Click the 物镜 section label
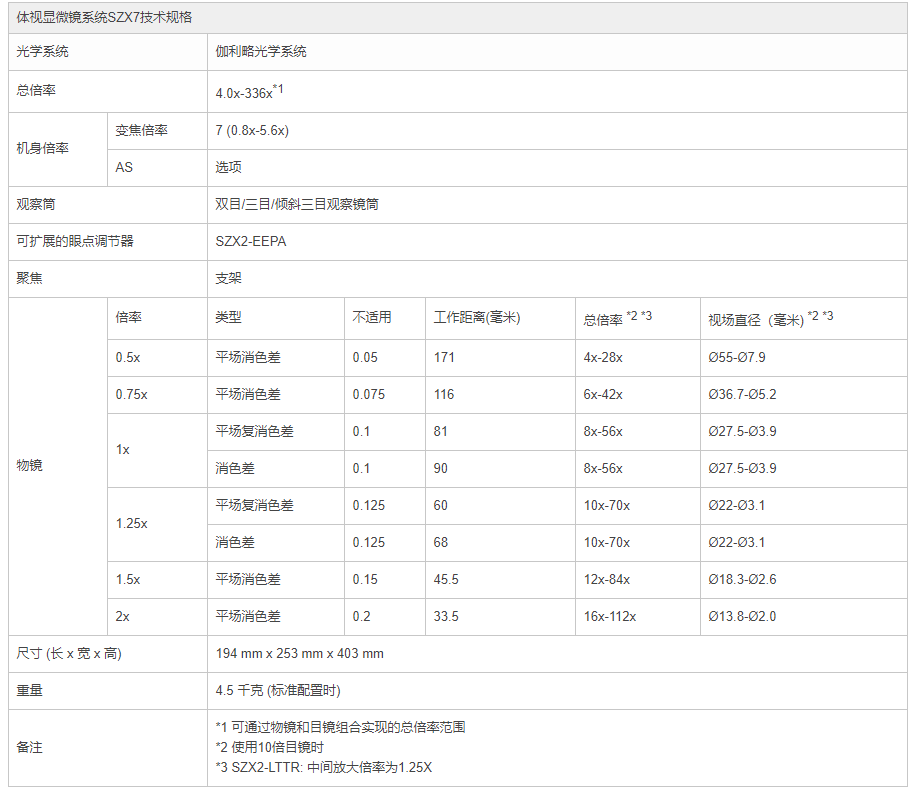918x801 pixels. pos(29,465)
